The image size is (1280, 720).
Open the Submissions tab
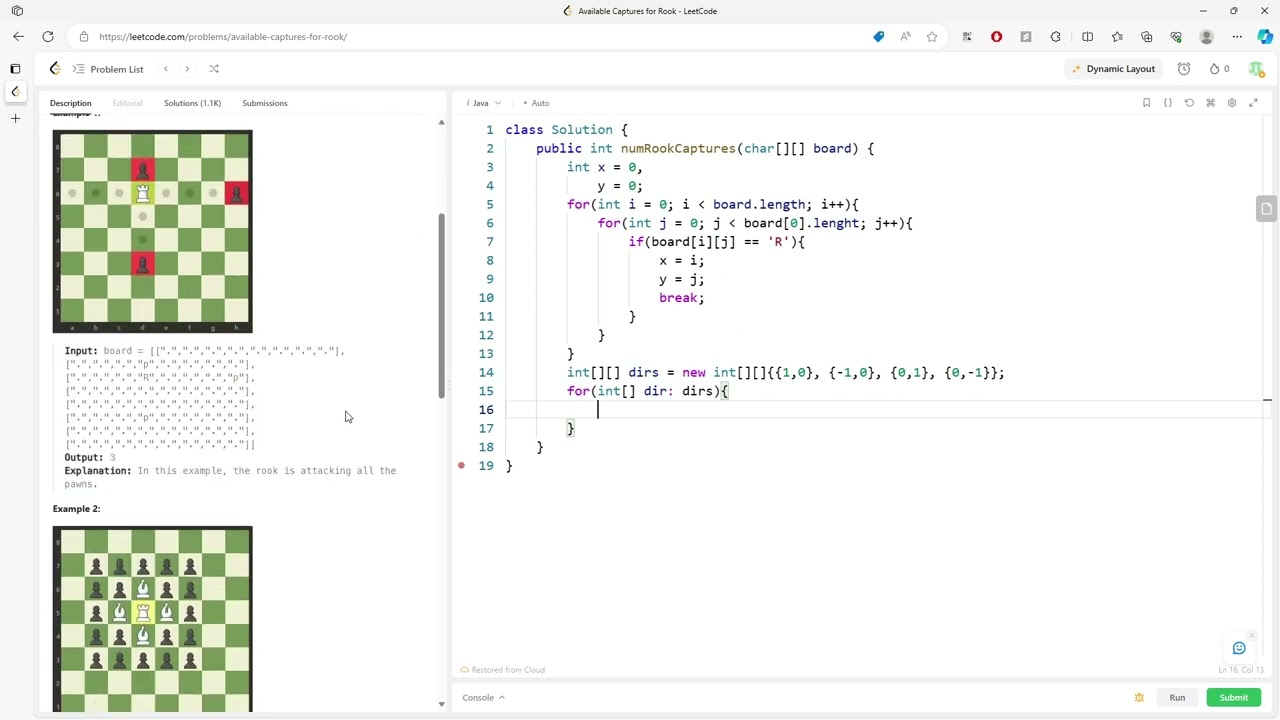[x=264, y=103]
